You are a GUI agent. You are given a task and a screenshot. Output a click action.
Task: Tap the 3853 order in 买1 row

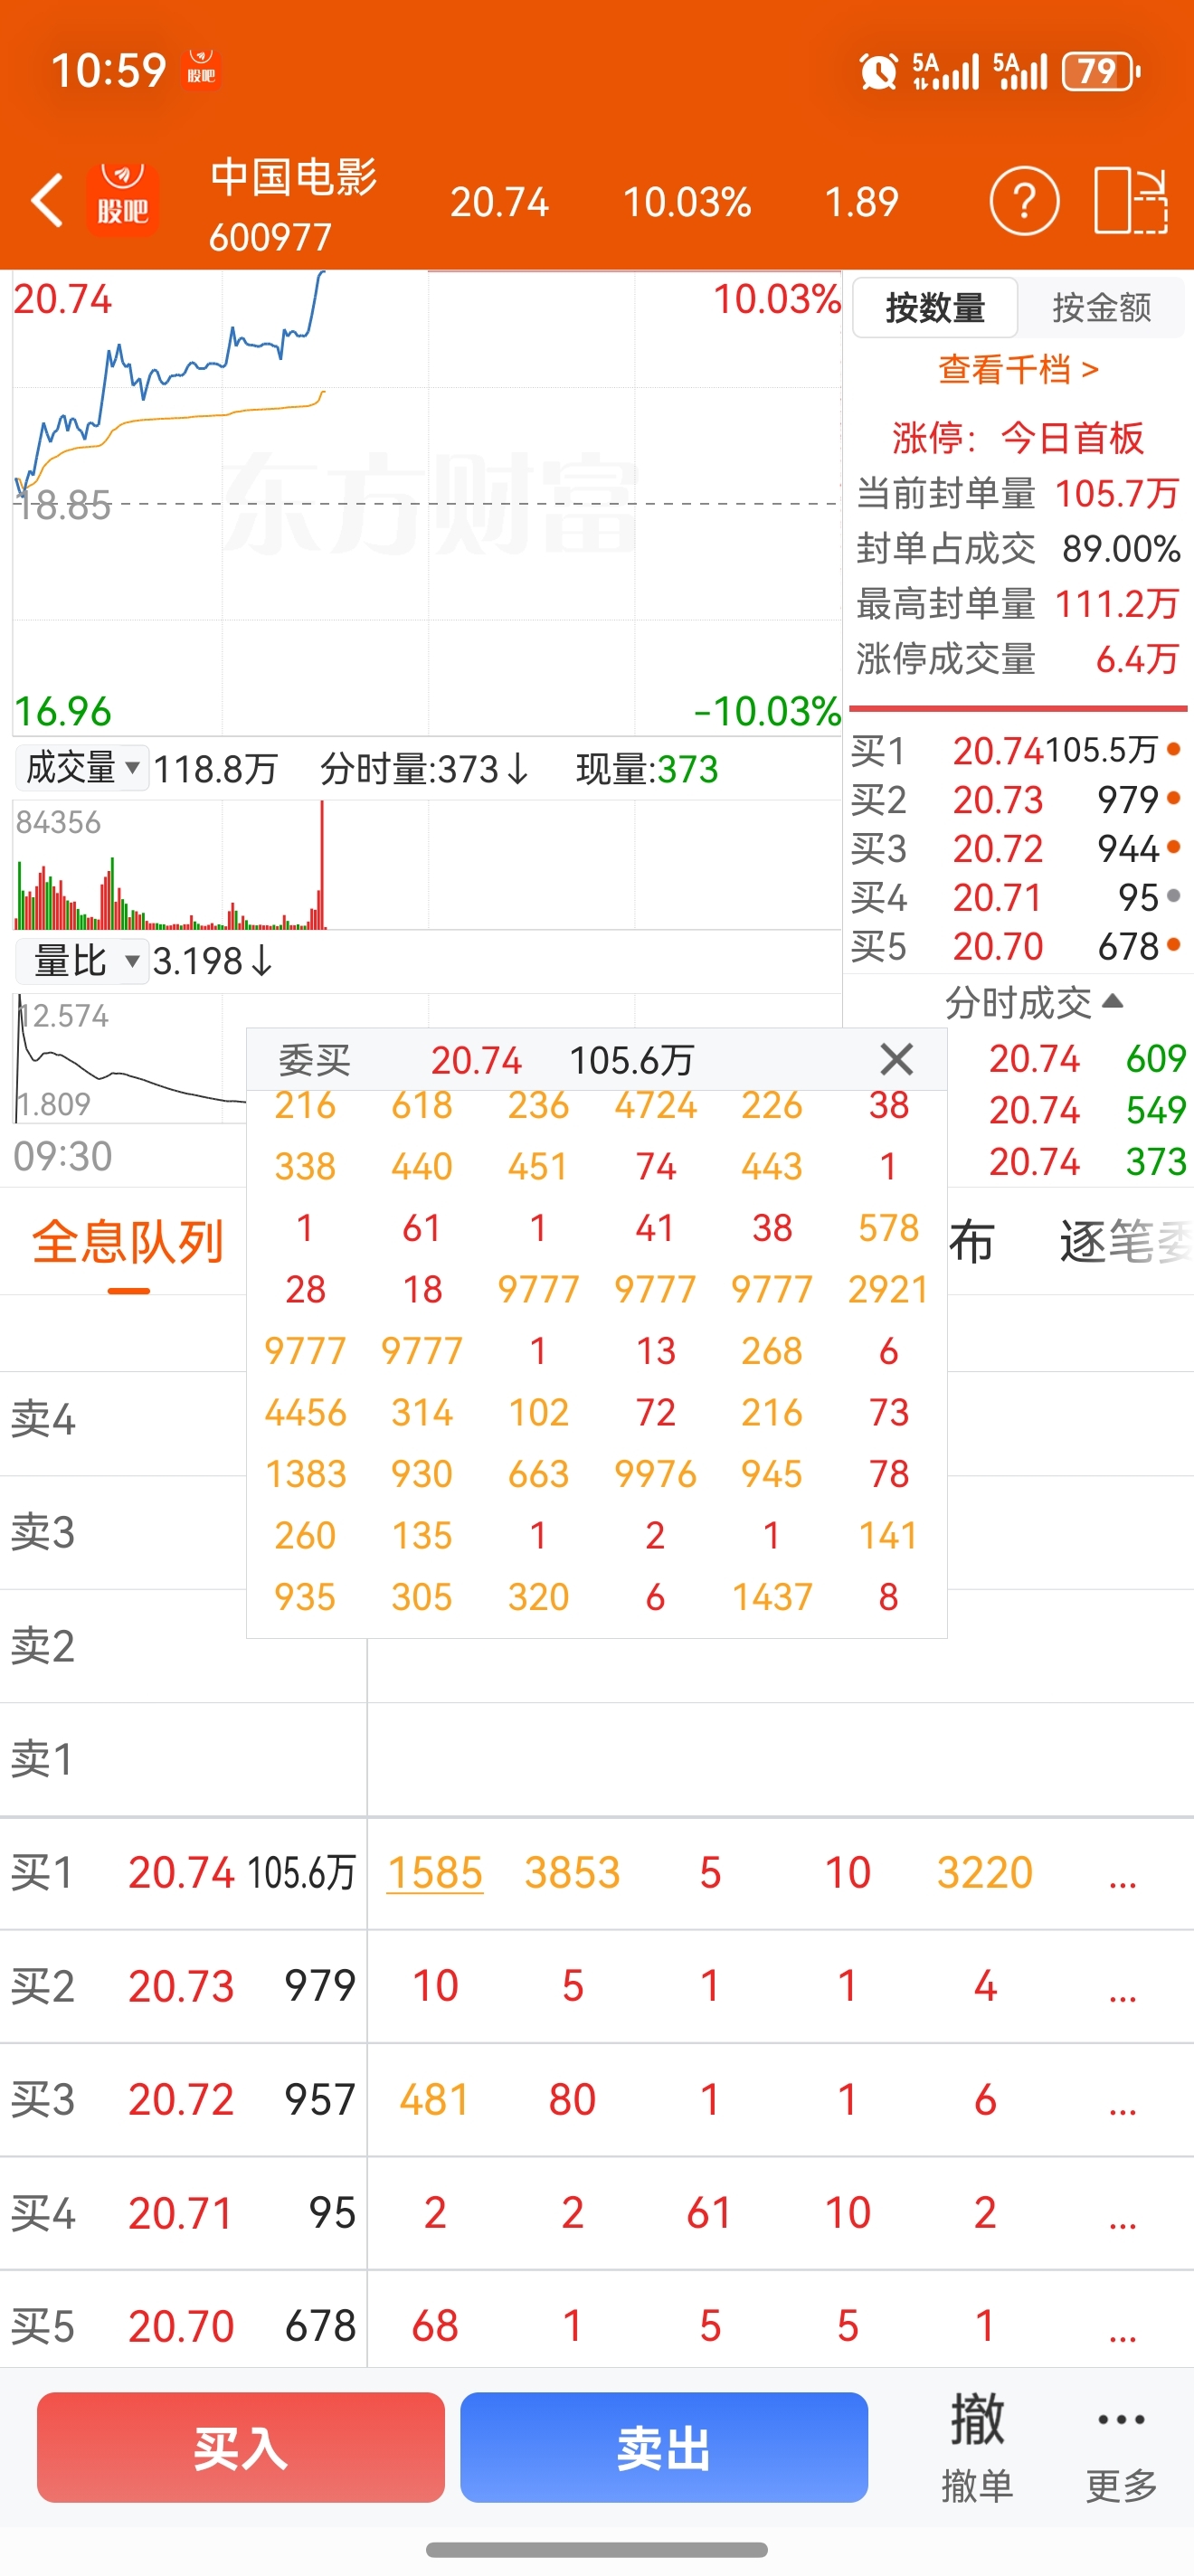(x=572, y=1873)
